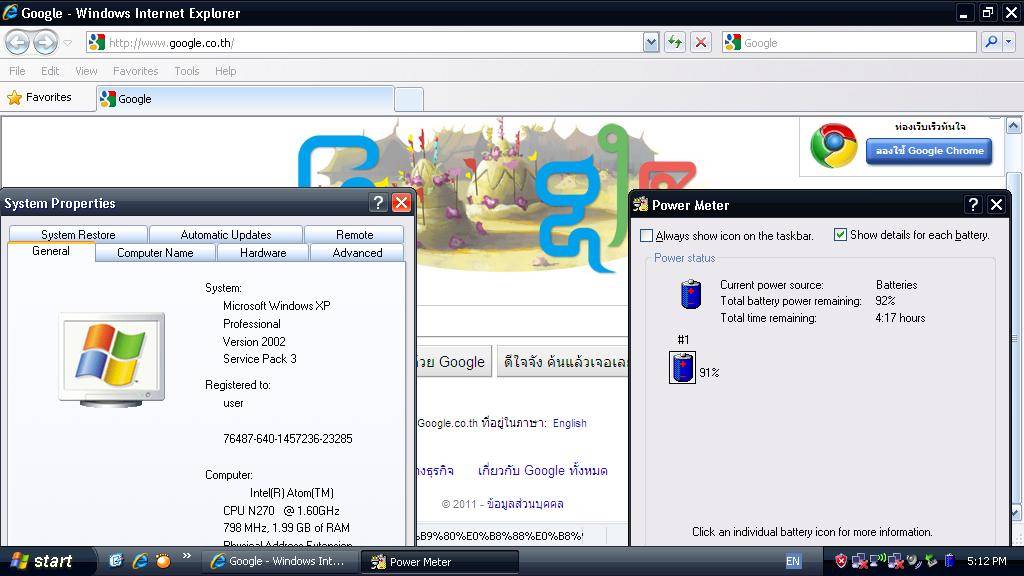Click the Power Meter help question icon
This screenshot has height=576, width=1024.
coord(973,204)
